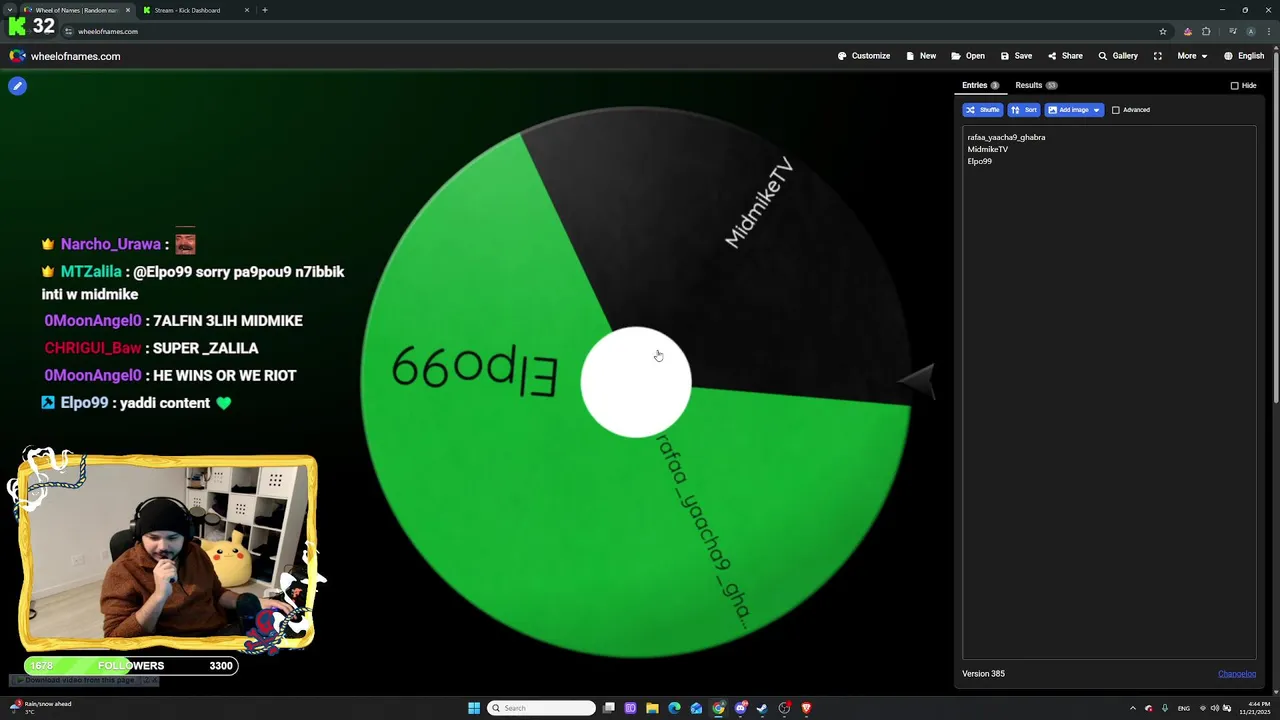This screenshot has height=720, width=1280.
Task: Open Steam from the taskbar
Action: coord(762,708)
